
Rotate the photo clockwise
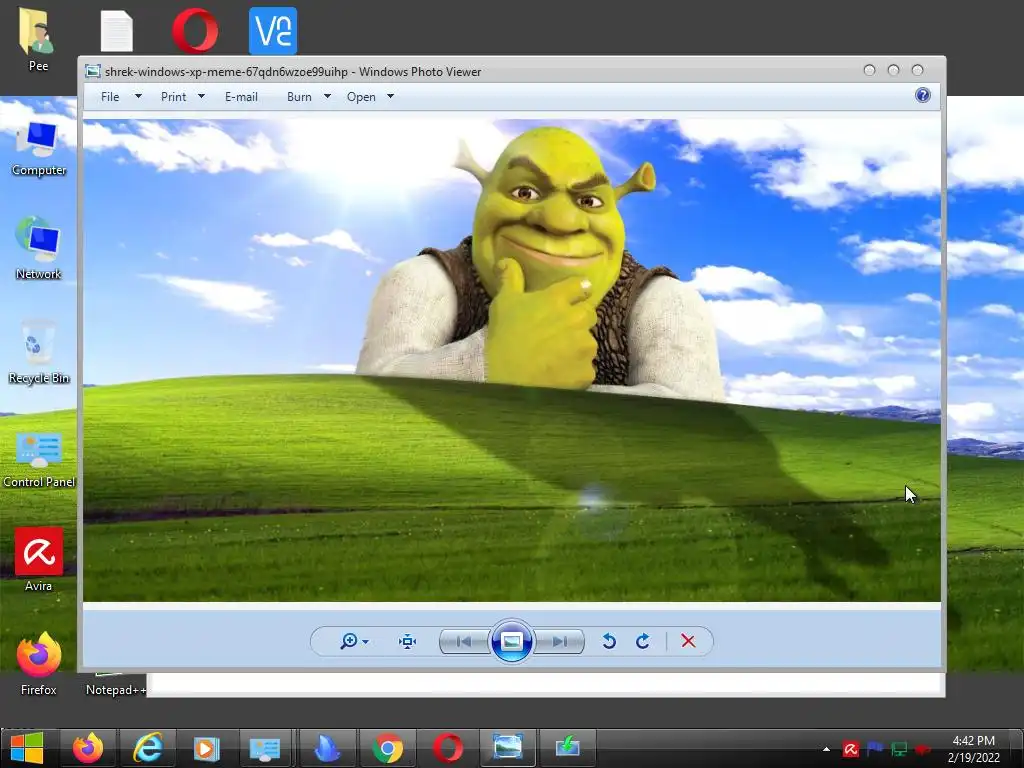tap(643, 641)
